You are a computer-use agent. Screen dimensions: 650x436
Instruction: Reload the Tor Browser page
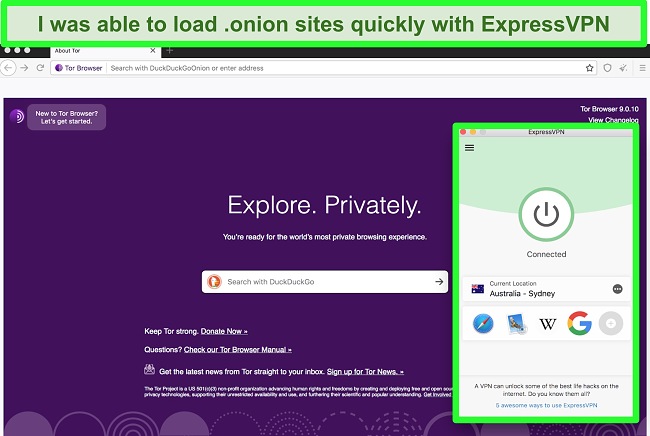click(40, 68)
